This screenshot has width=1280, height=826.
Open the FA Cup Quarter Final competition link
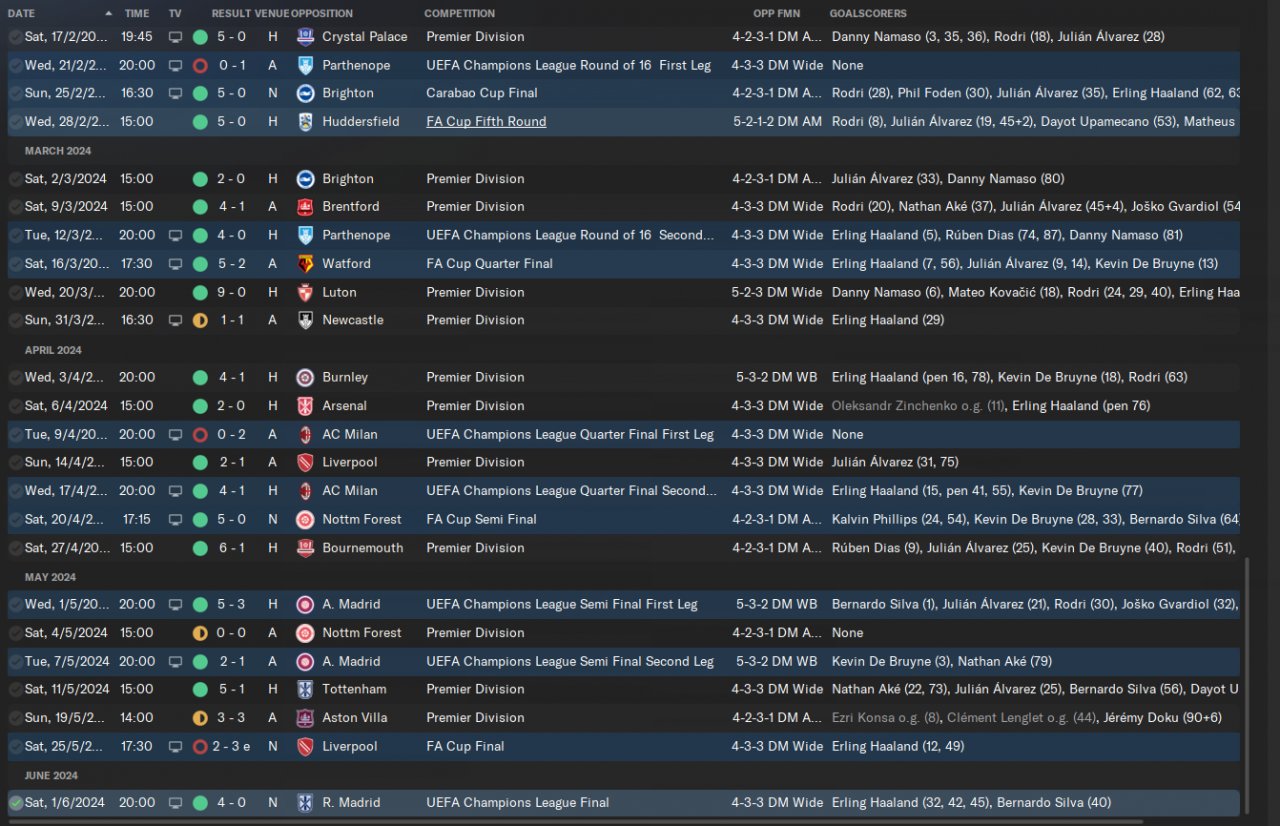[489, 264]
